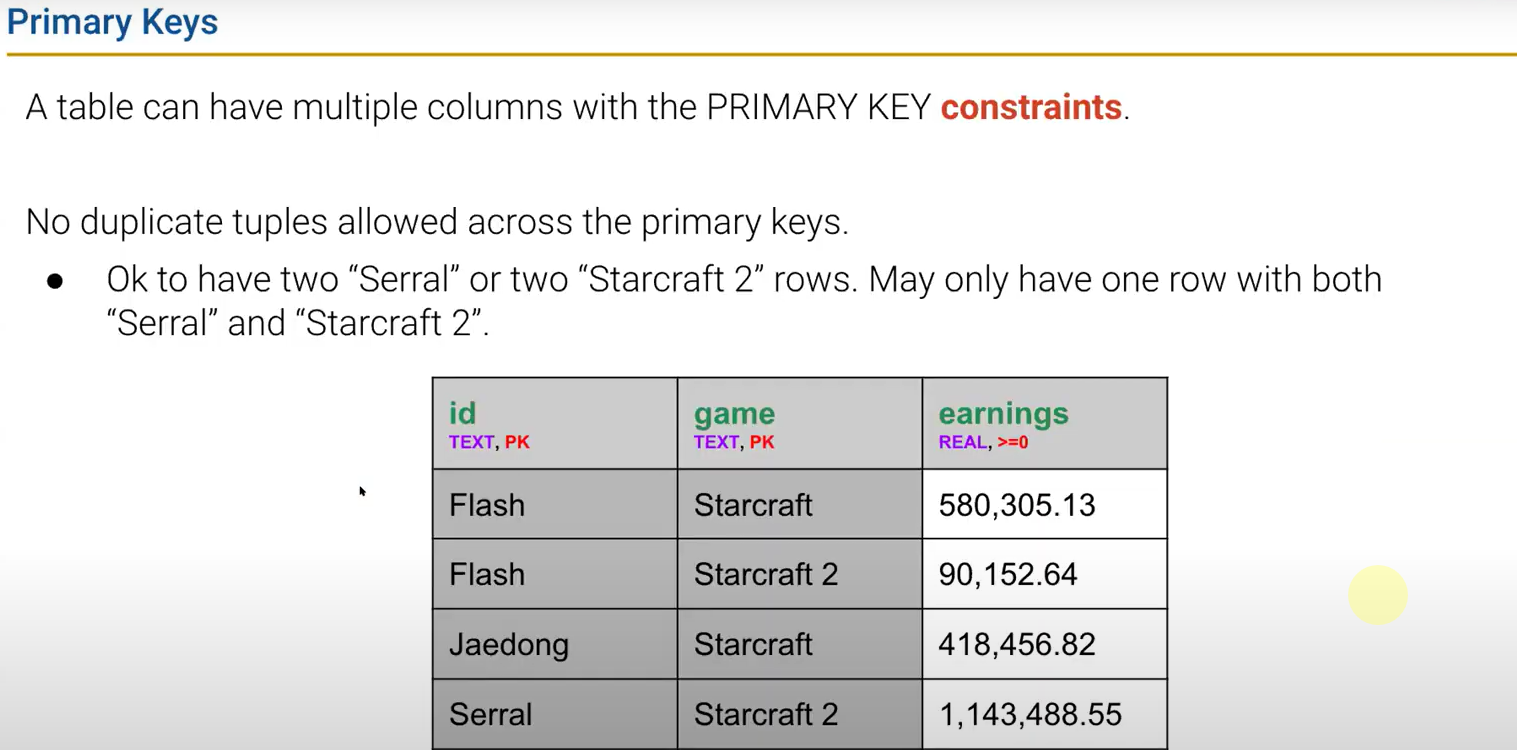Viewport: 1517px width, 750px height.
Task: Select the 580,305.13 earnings cell
Action: tap(1016, 505)
